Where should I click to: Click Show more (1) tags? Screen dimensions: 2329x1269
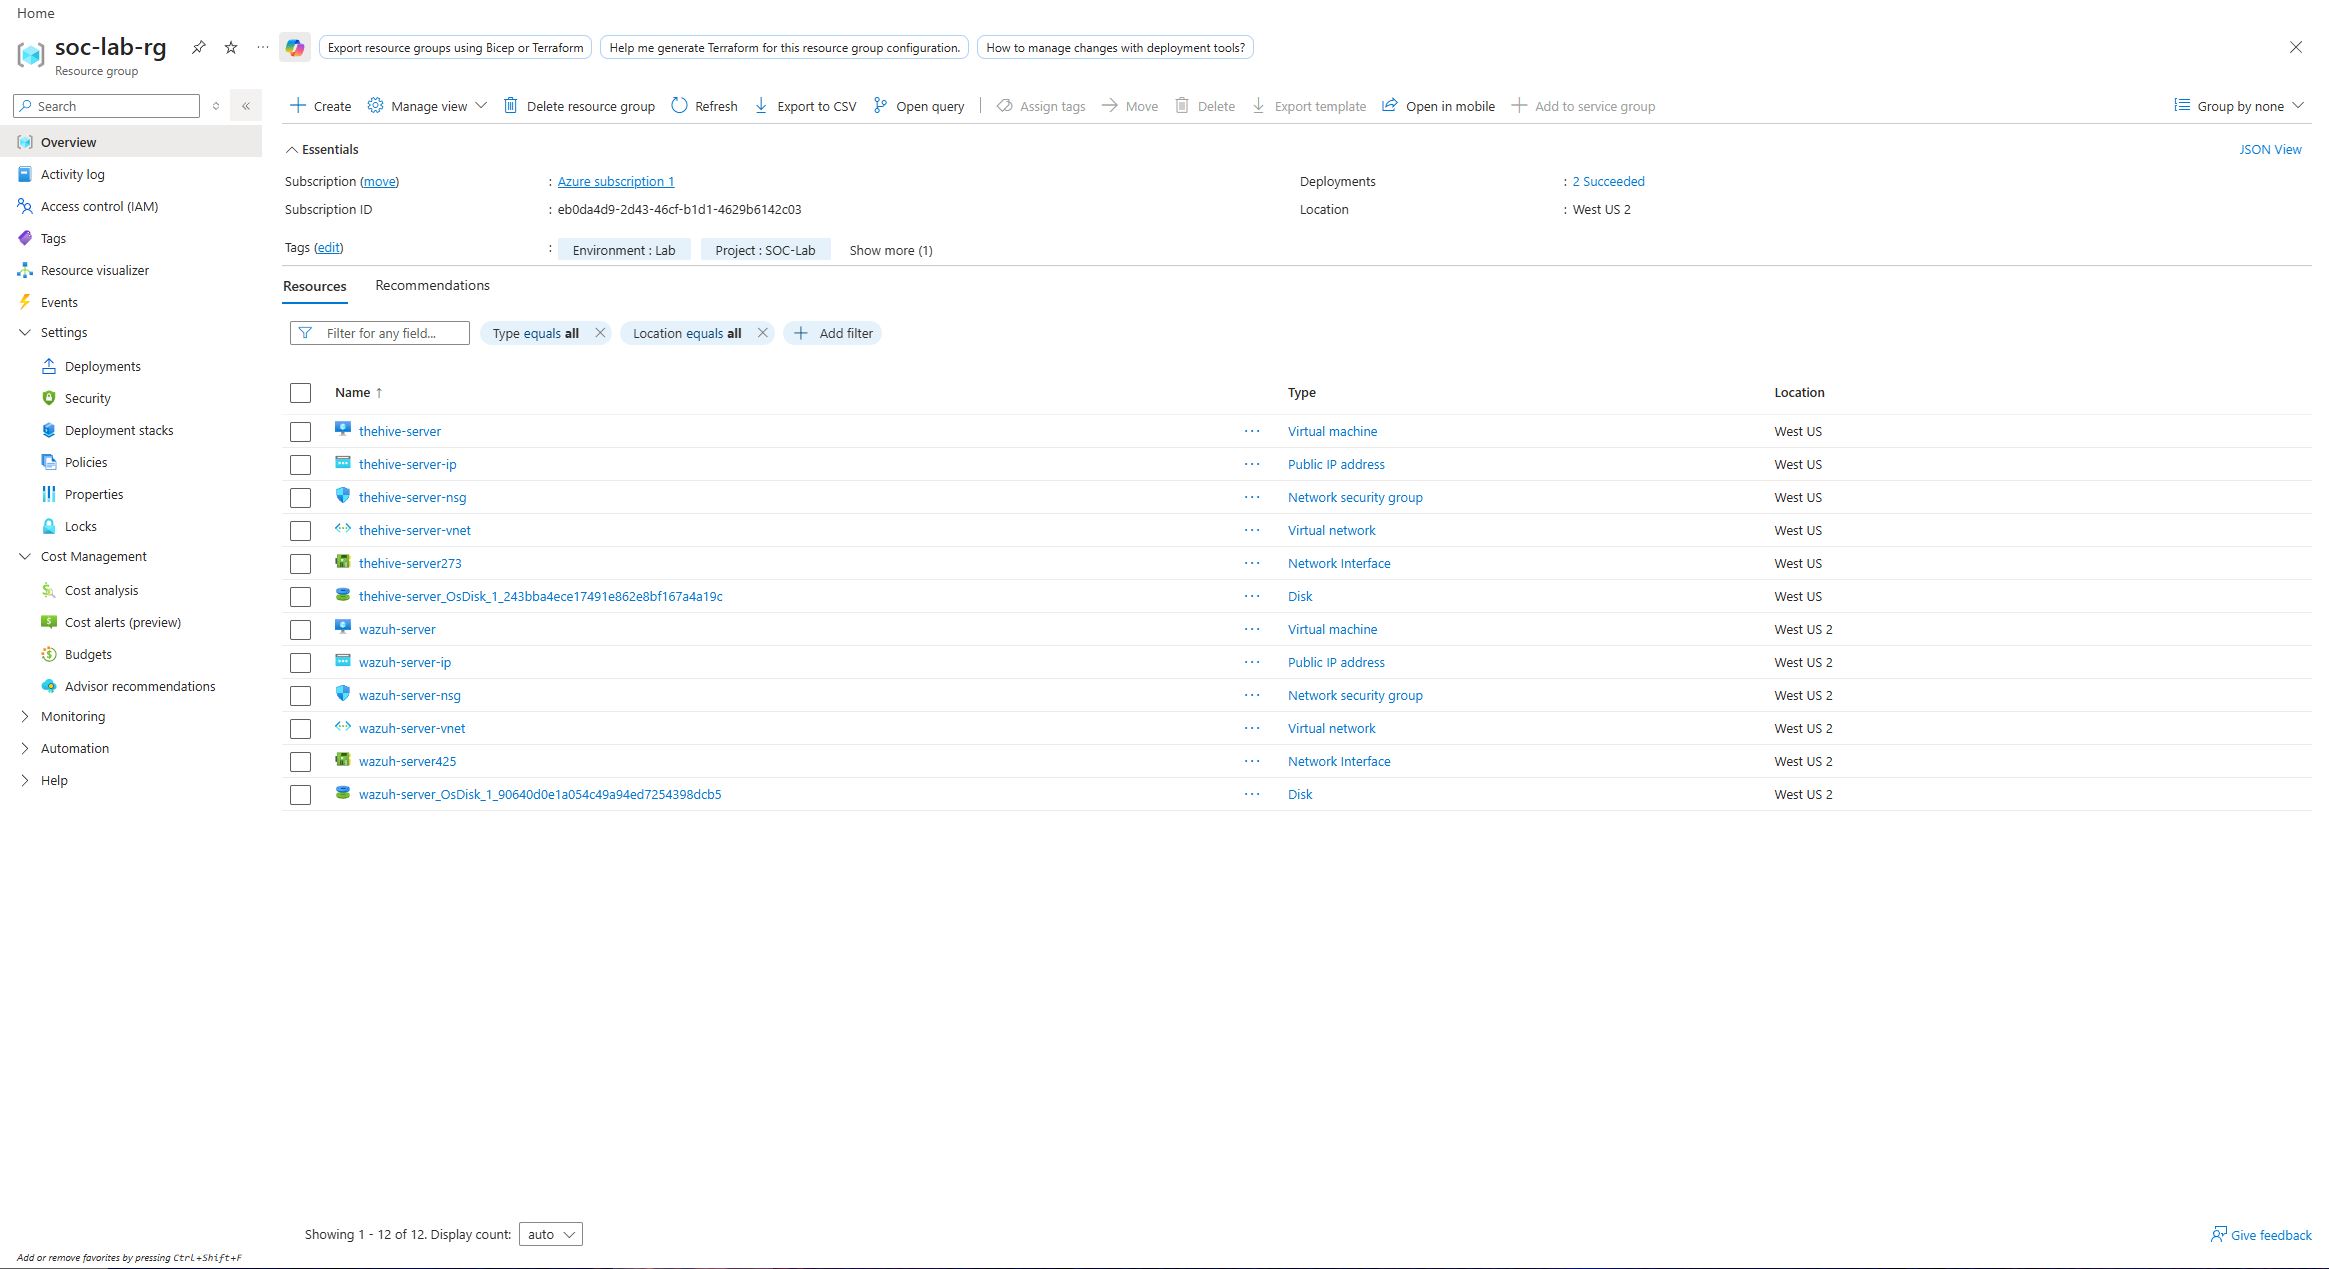890,250
